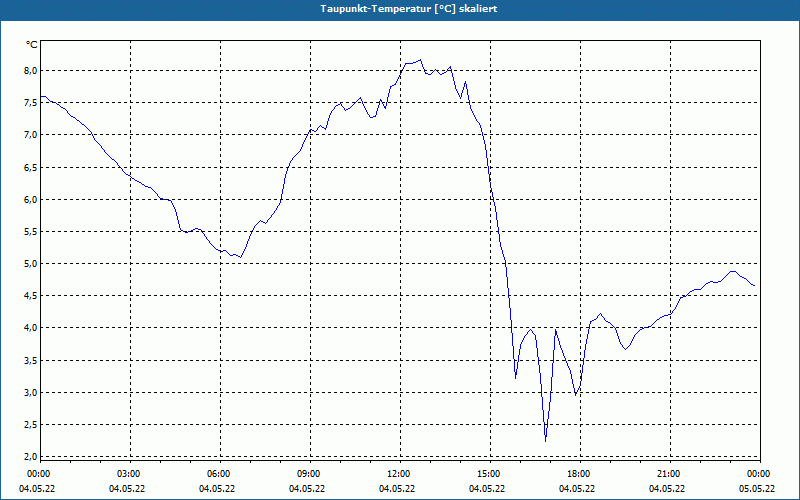
Task: Click the 4,0 y-axis value
Action: click(31, 328)
